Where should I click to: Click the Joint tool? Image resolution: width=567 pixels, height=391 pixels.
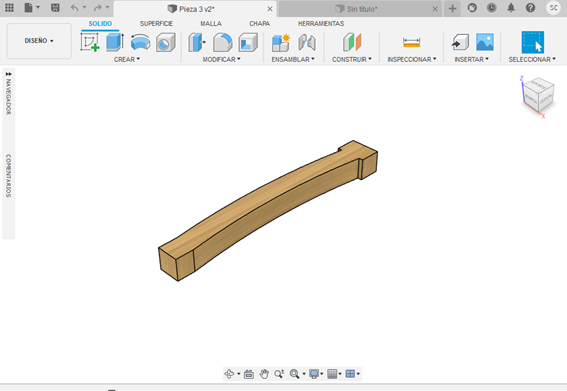[x=307, y=43]
